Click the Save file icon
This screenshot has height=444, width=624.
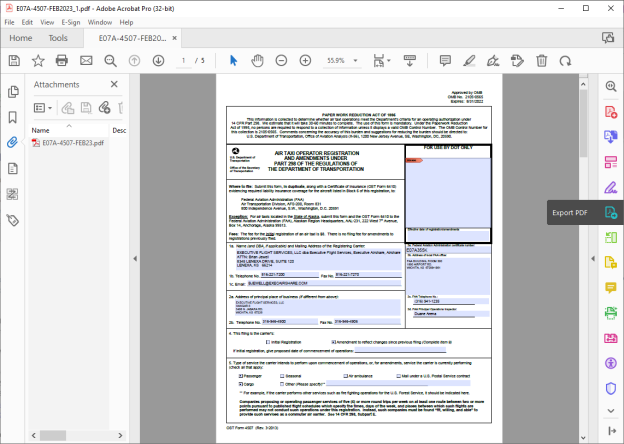coord(14,60)
